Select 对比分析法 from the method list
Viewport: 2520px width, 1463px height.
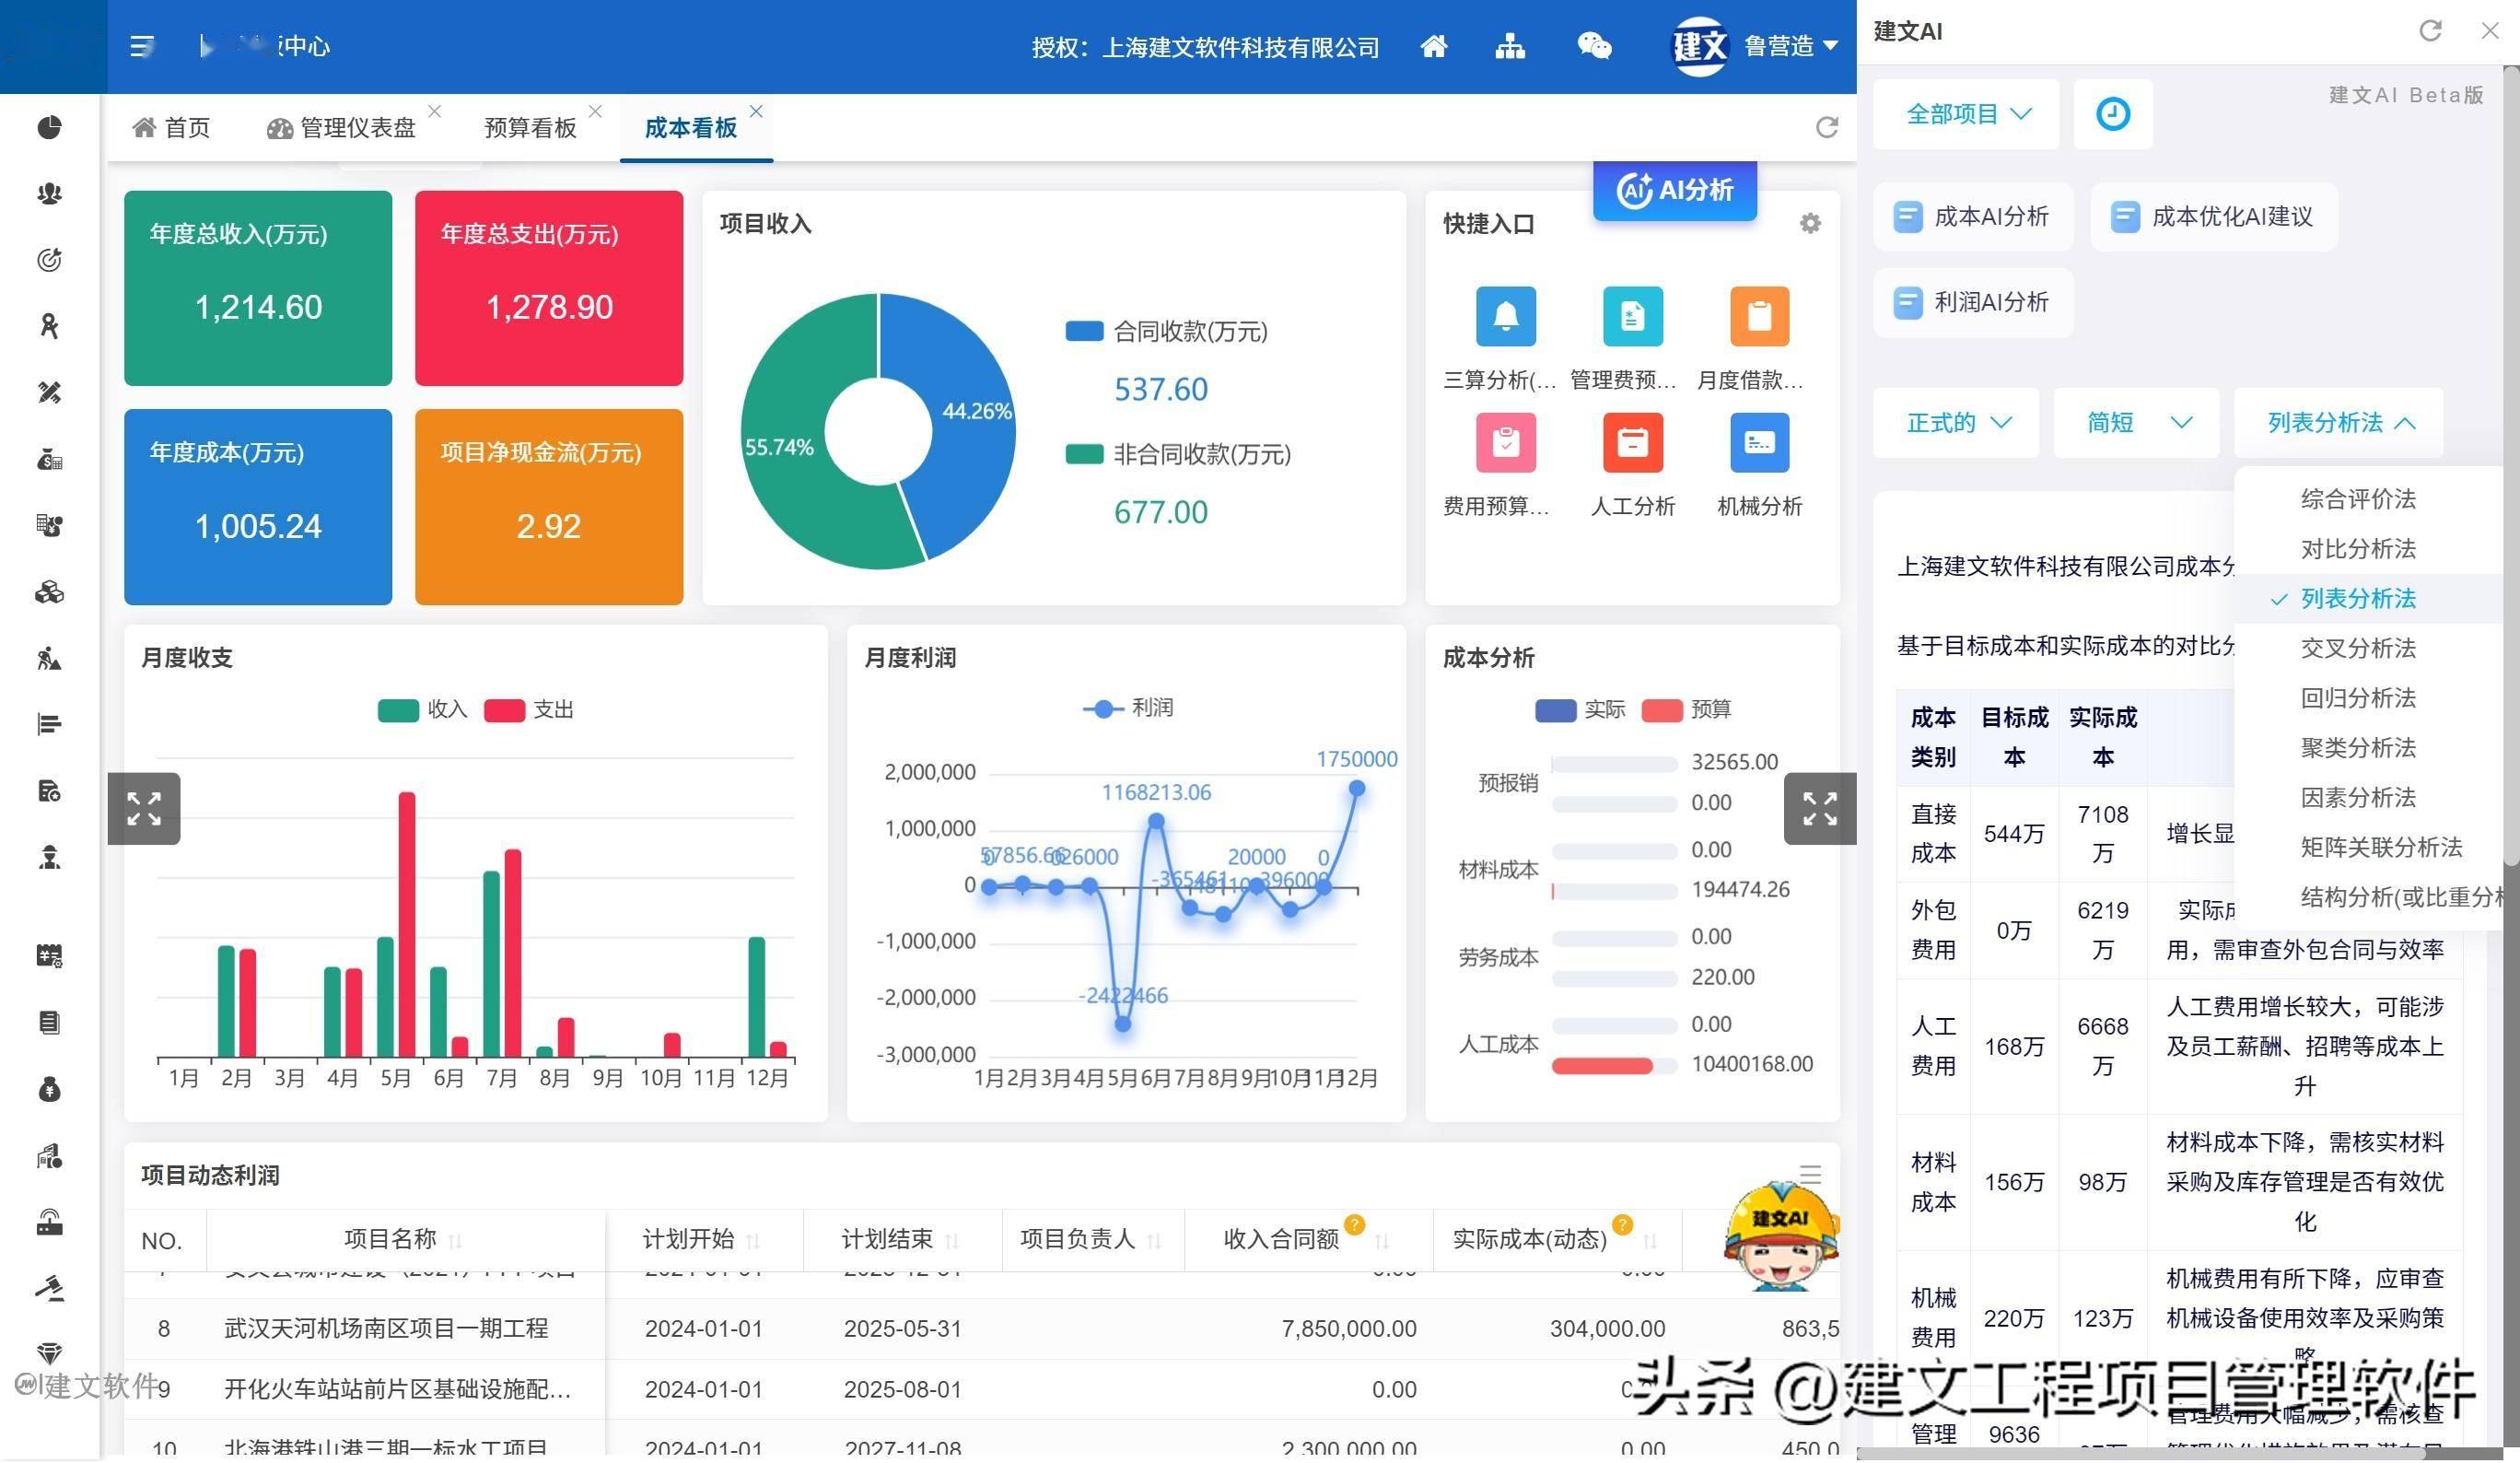click(x=2357, y=549)
